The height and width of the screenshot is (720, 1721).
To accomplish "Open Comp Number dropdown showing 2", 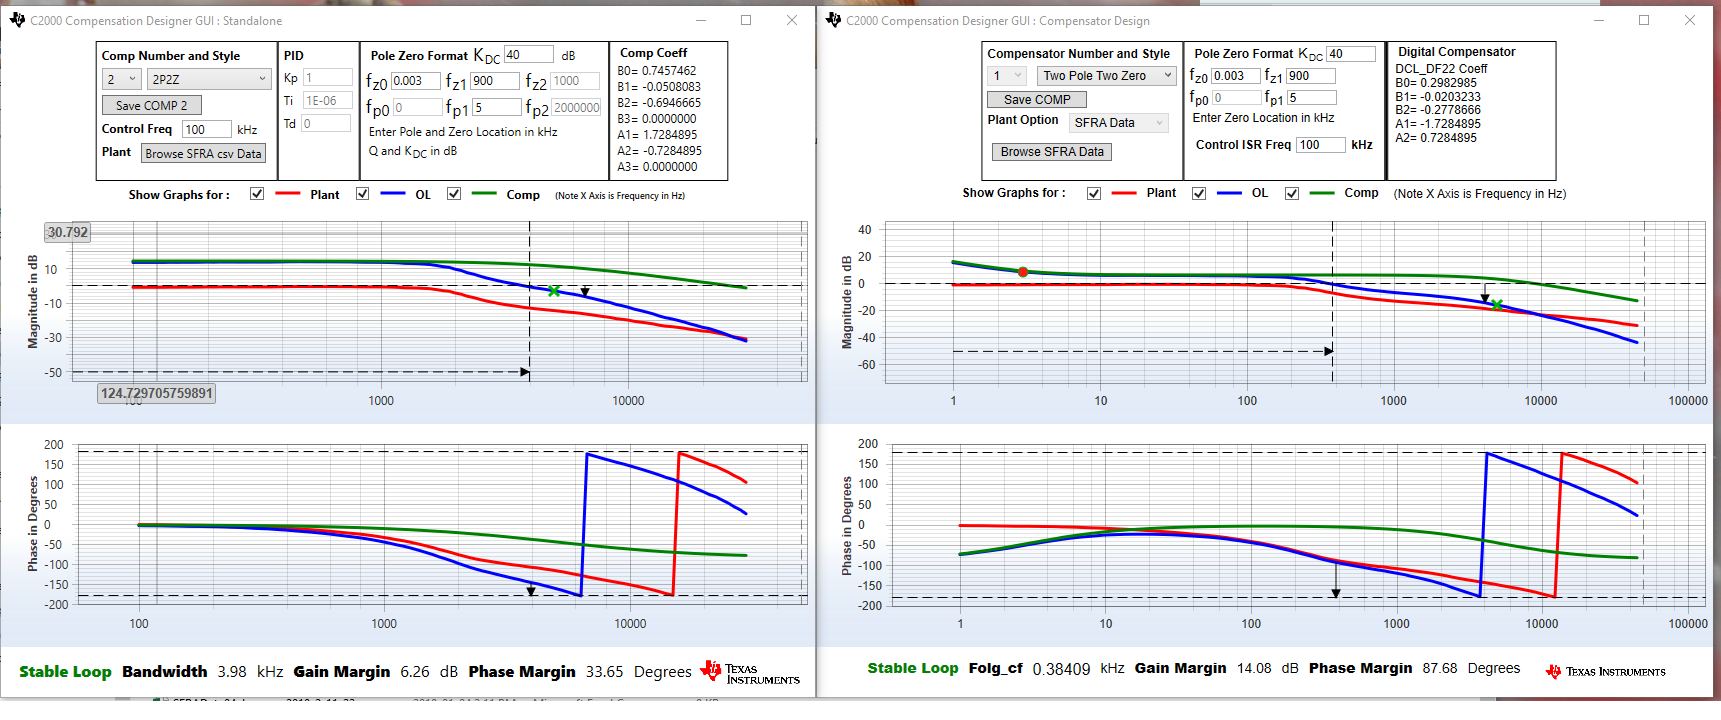I will pos(121,79).
